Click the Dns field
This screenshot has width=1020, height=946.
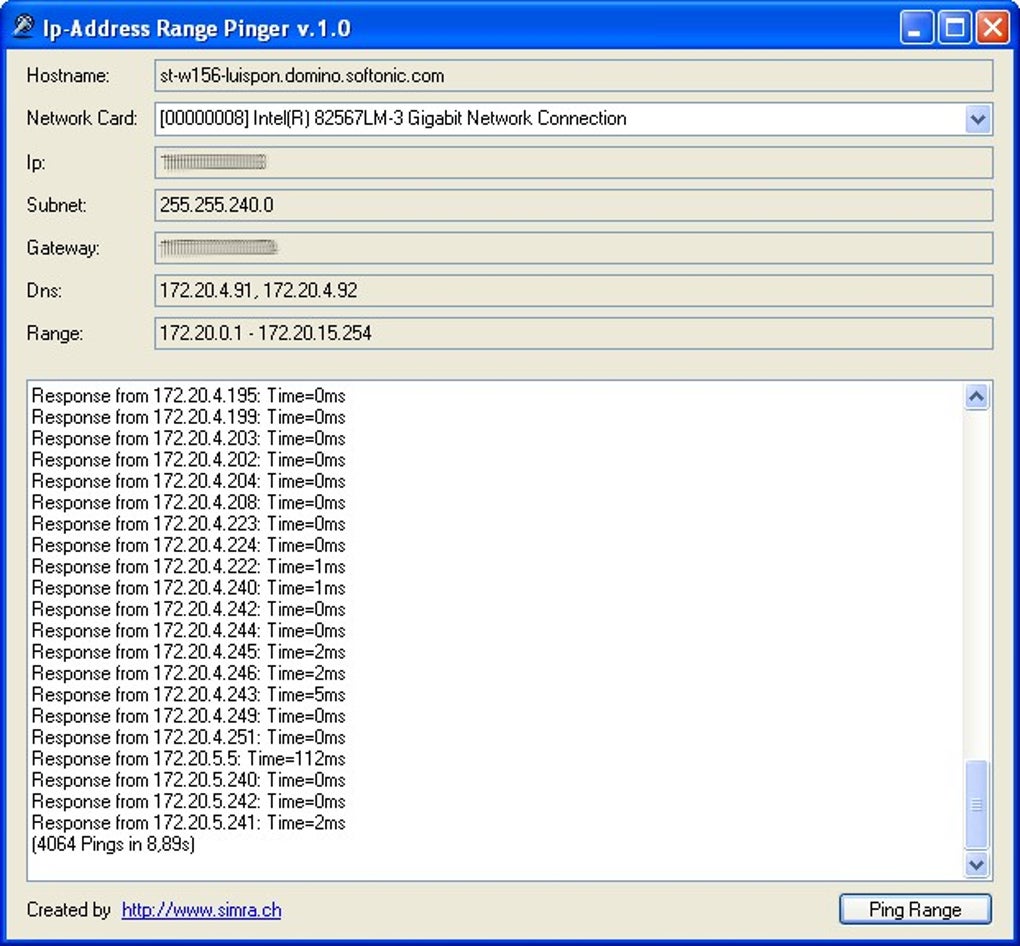pyautogui.click(x=574, y=290)
